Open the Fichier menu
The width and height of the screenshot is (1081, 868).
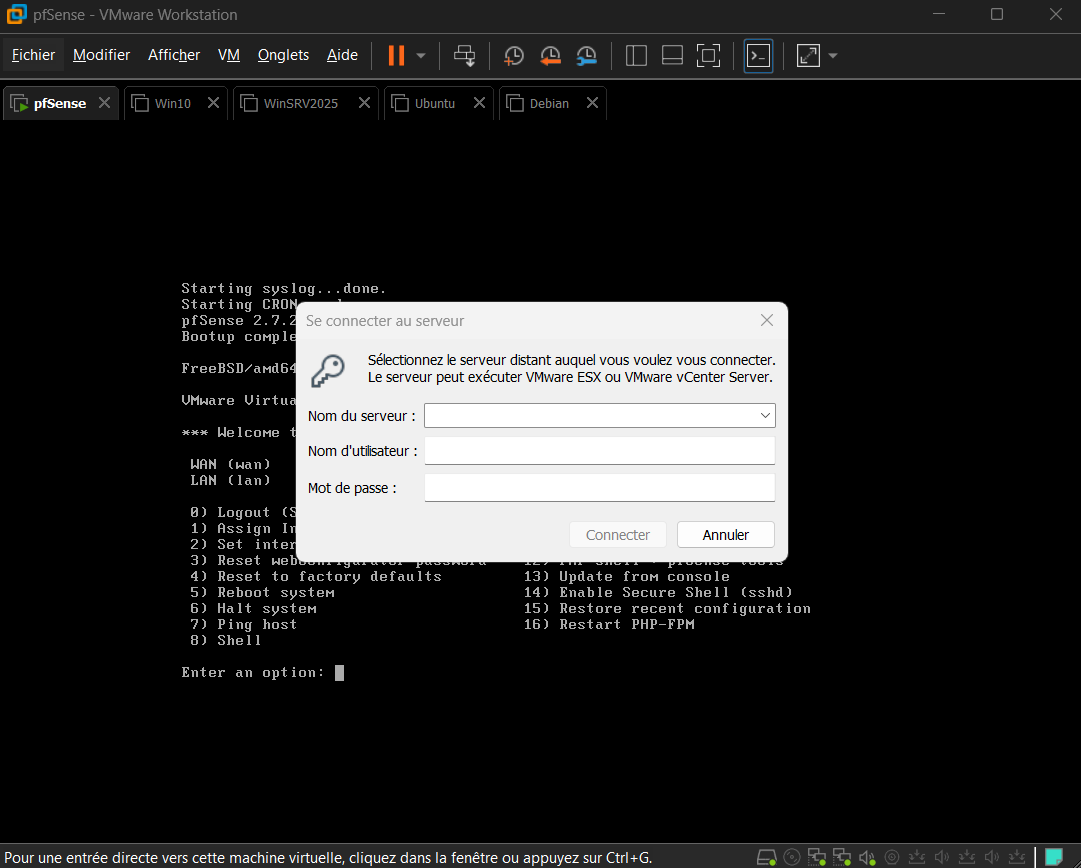(x=33, y=55)
